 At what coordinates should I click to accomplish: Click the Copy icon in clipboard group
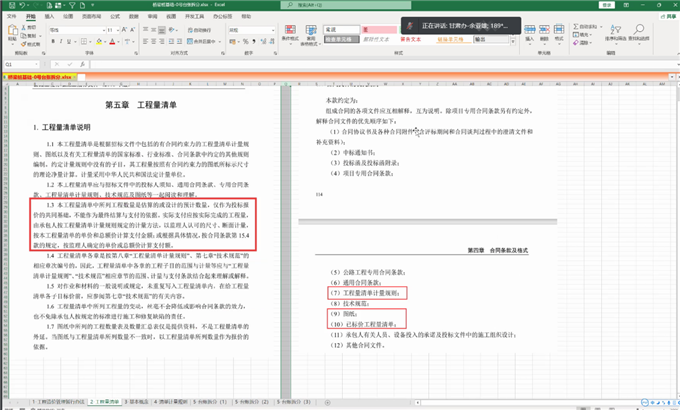24,36
